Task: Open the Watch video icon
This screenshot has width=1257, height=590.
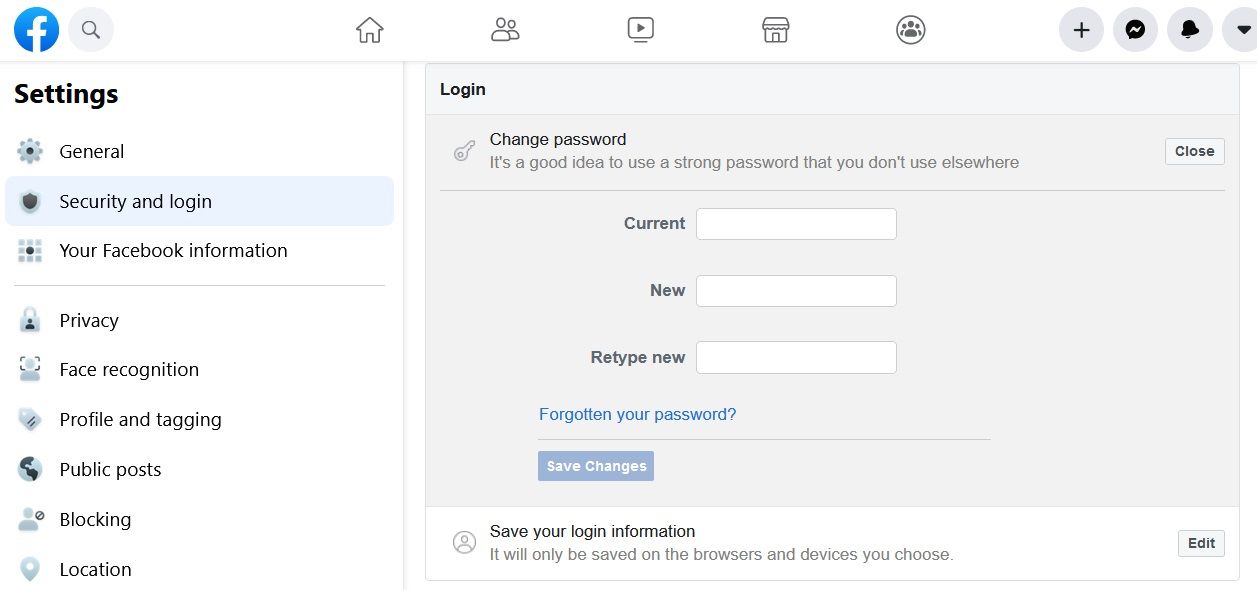Action: (641, 30)
